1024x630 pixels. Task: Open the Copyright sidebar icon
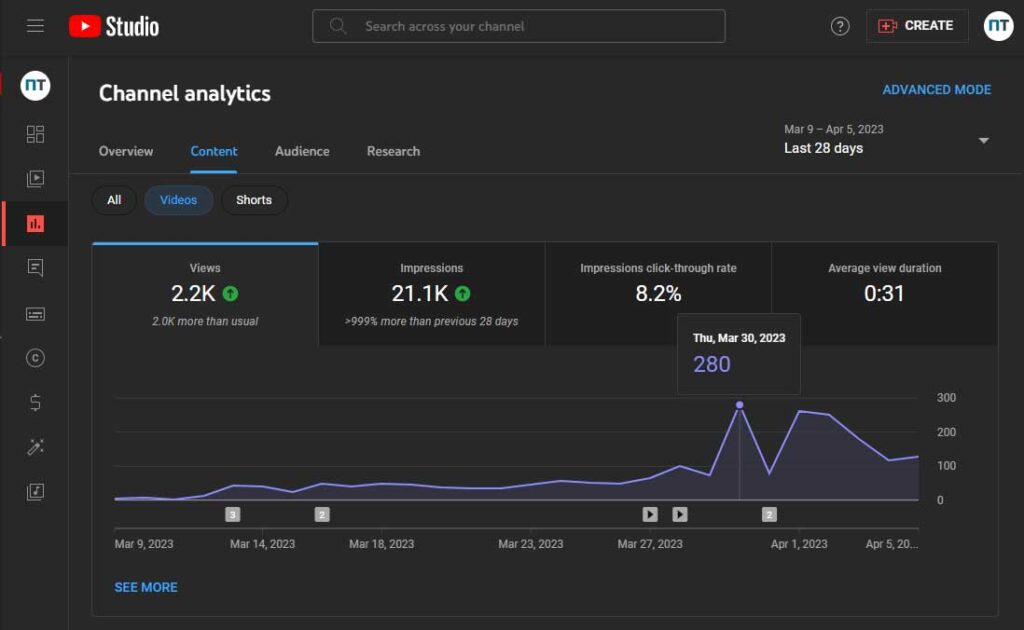35,358
